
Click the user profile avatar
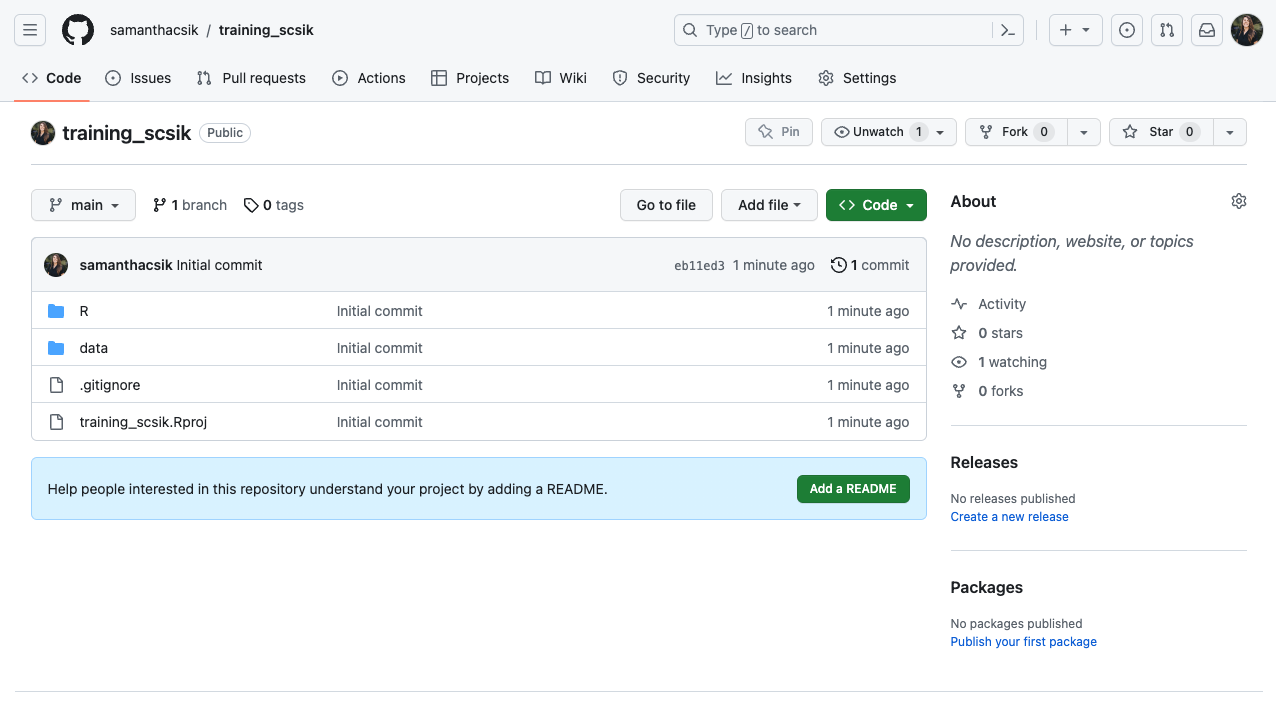[1247, 30]
